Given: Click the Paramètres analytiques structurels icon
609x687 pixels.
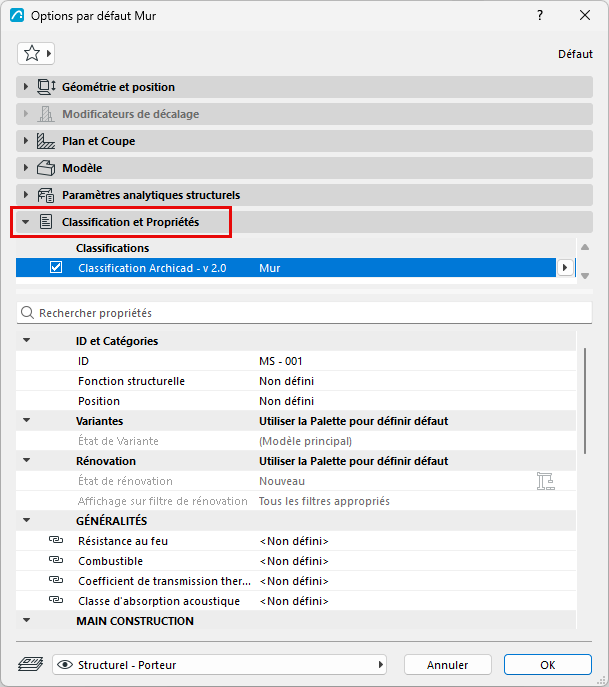Looking at the screenshot, I should tap(46, 195).
